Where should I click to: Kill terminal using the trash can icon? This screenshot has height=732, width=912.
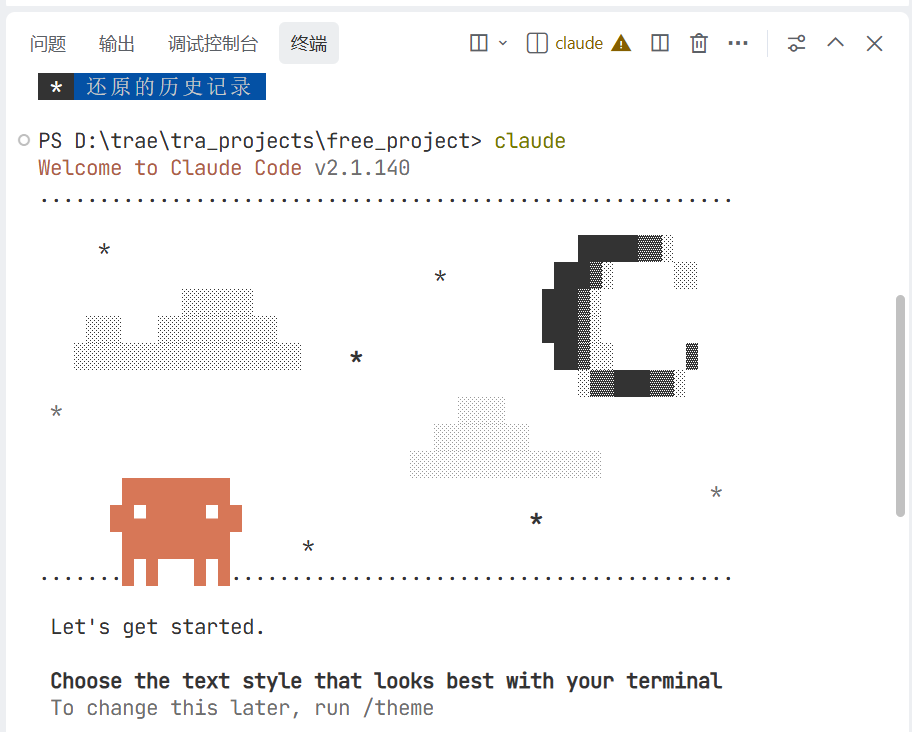click(x=699, y=43)
